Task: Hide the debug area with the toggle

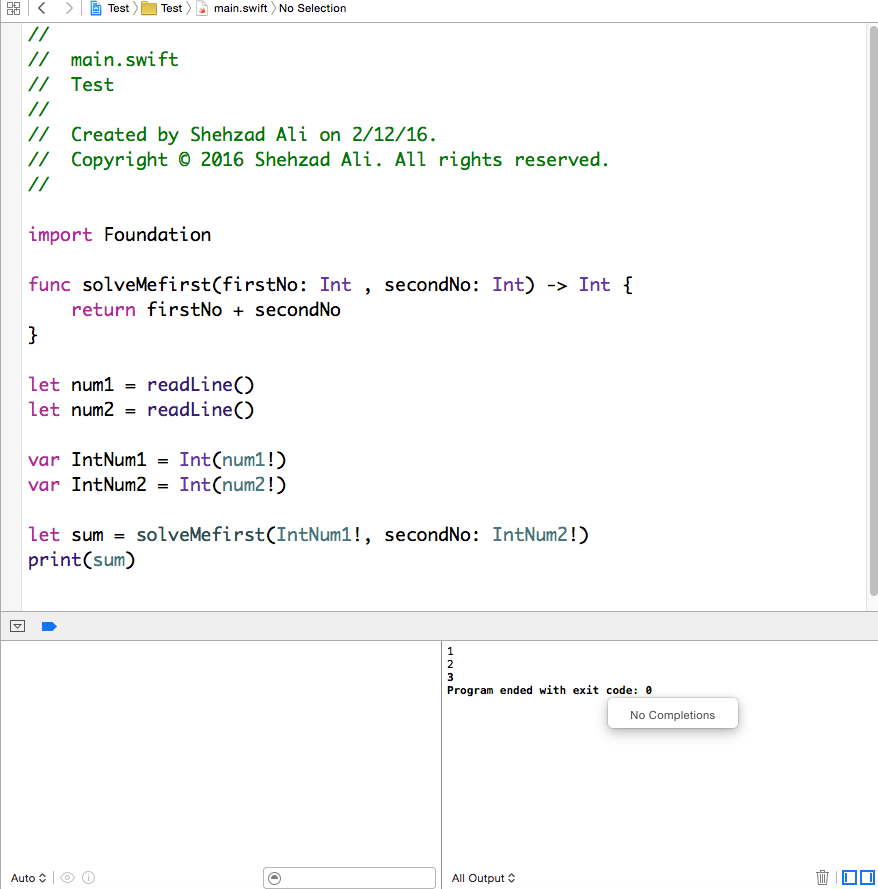Action: 18,626
